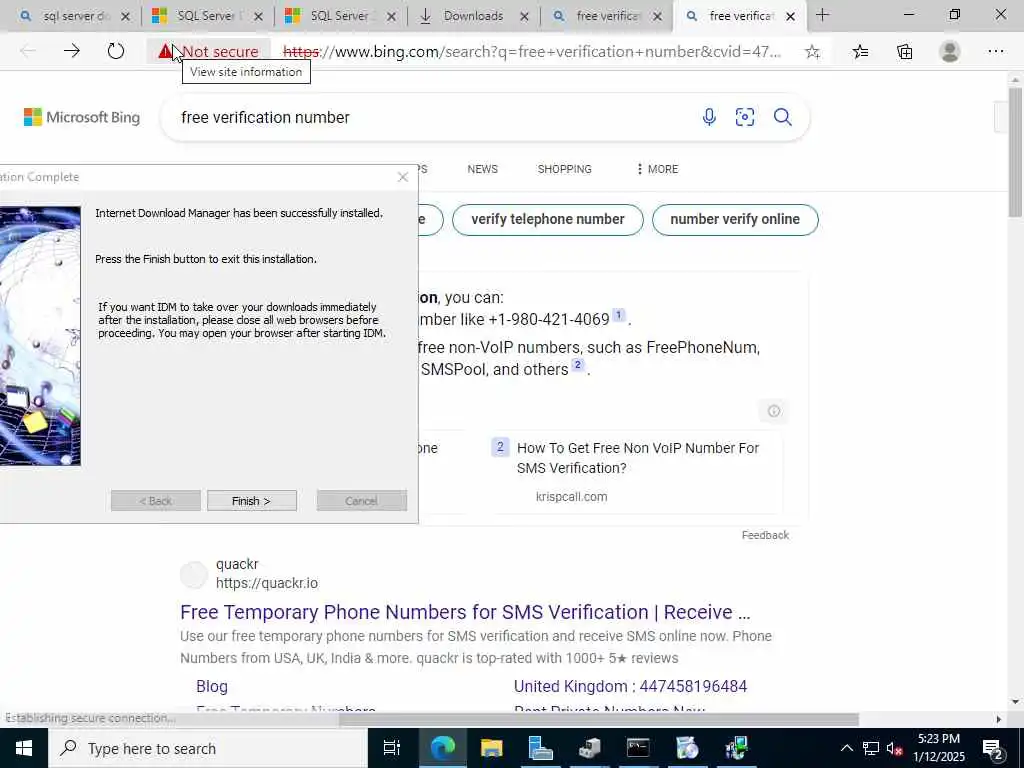Open the muted speaker volume icon
This screenshot has height=768, width=1024.
pyautogui.click(x=894, y=748)
